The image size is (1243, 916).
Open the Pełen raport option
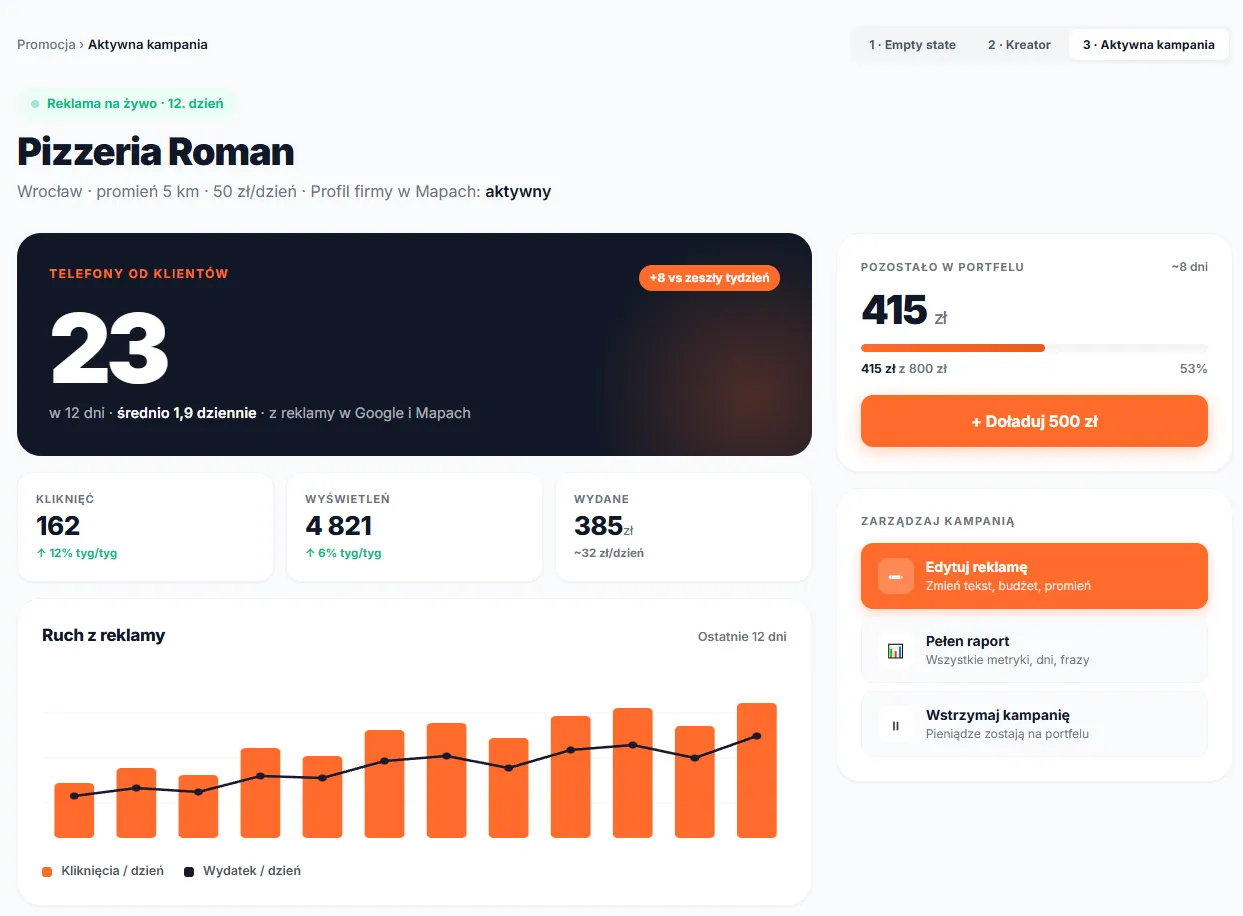[1034, 650]
